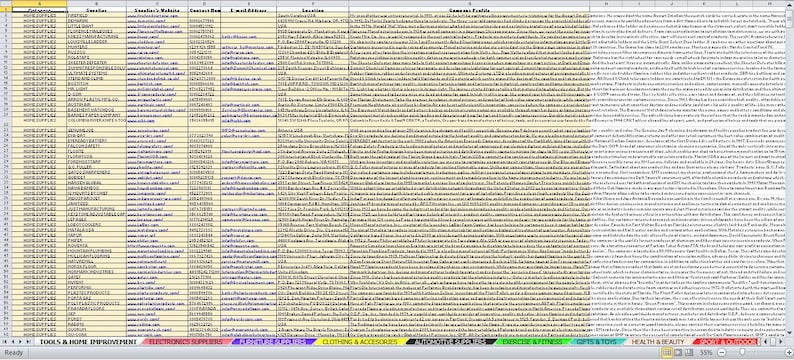Open the SPORT & OUTDOOR sheet tab
The width and height of the screenshot is (794, 360).
pos(725,342)
